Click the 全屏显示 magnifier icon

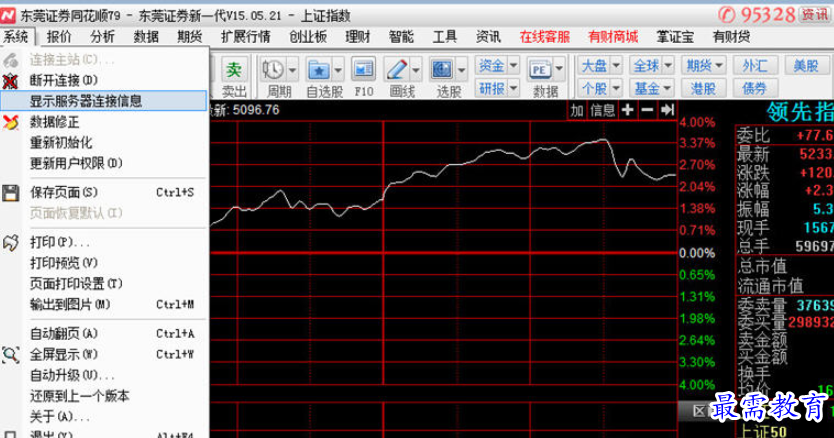point(10,354)
